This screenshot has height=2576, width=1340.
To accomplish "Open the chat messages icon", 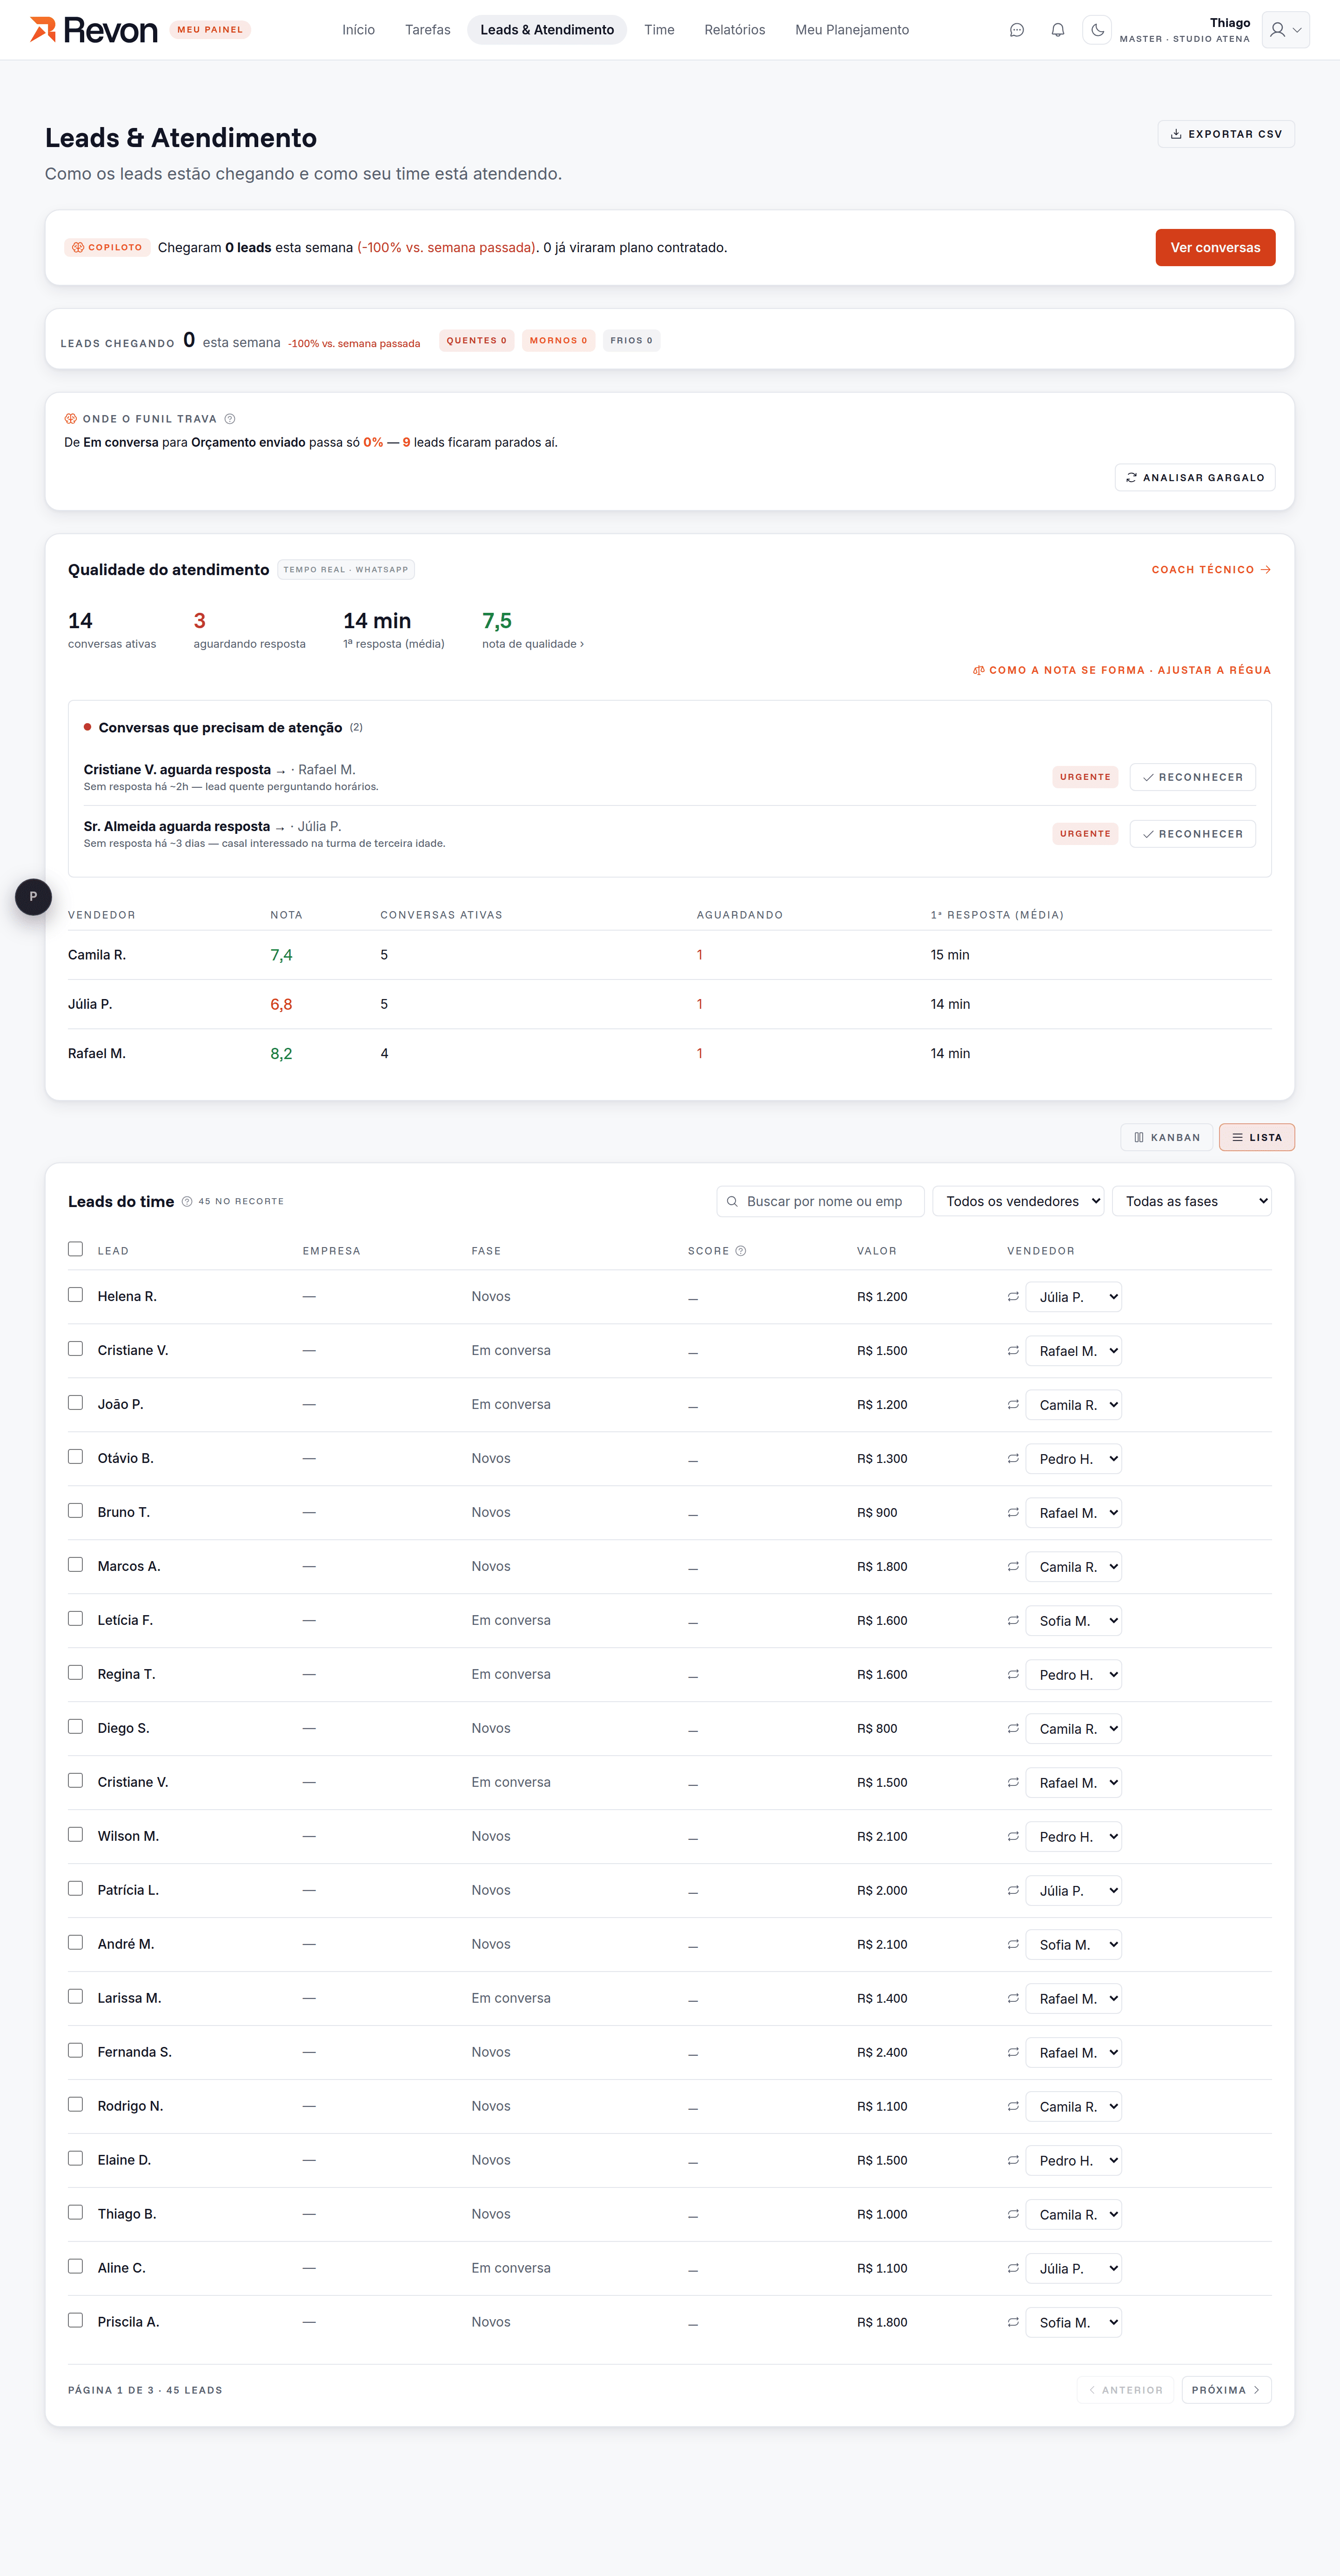I will [x=1016, y=30].
